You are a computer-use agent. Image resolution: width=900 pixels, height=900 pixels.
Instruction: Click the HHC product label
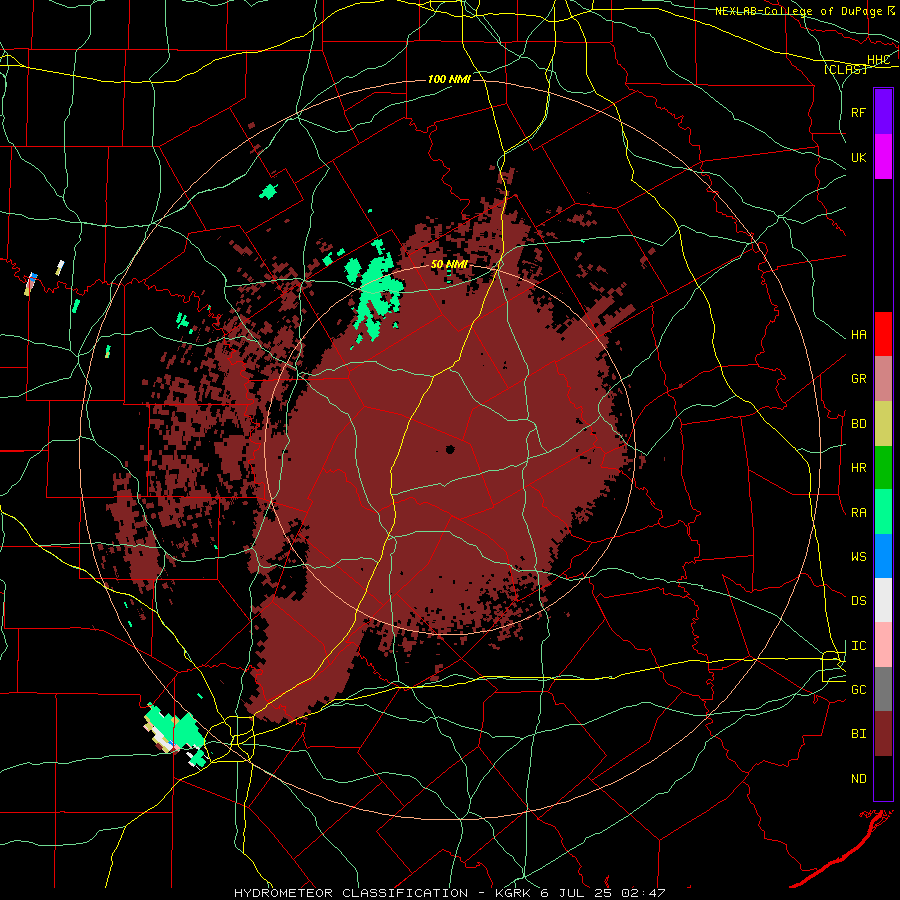(879, 59)
